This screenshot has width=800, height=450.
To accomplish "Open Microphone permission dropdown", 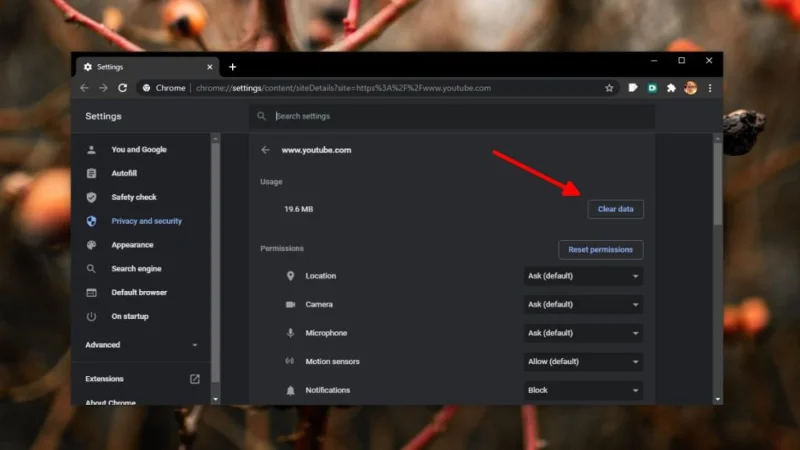I will pos(583,333).
